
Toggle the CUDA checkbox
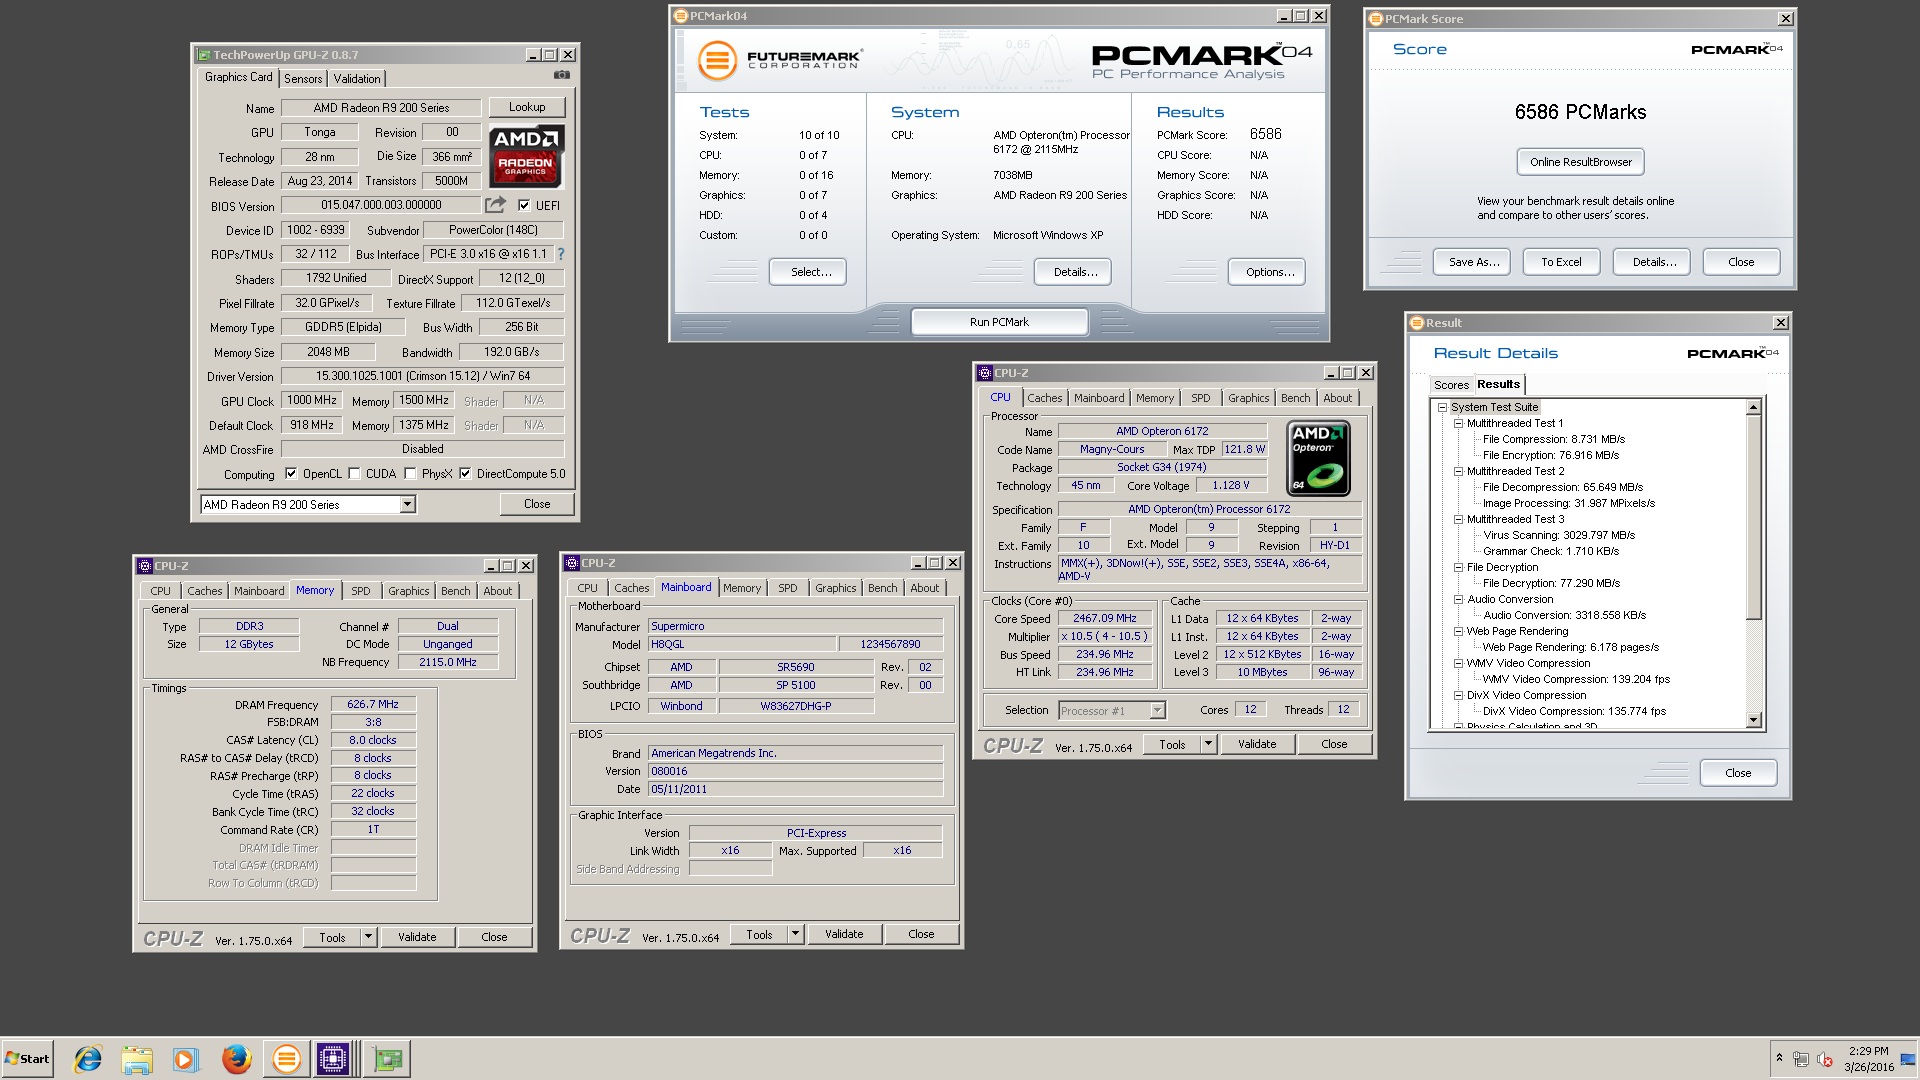pyautogui.click(x=354, y=474)
